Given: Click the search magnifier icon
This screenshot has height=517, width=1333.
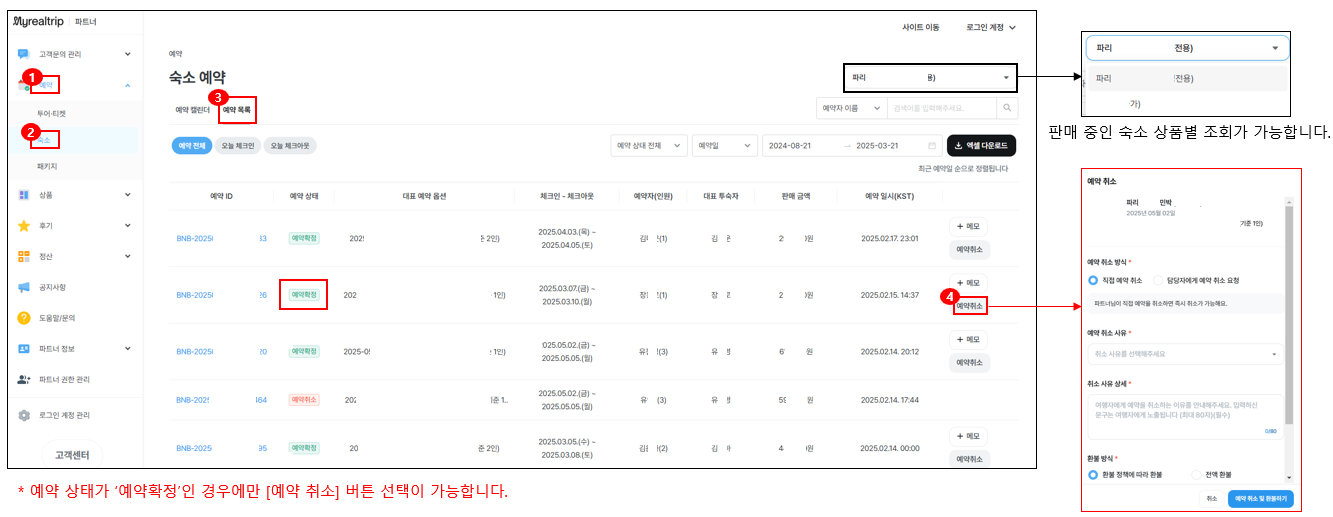Looking at the screenshot, I should (1007, 108).
